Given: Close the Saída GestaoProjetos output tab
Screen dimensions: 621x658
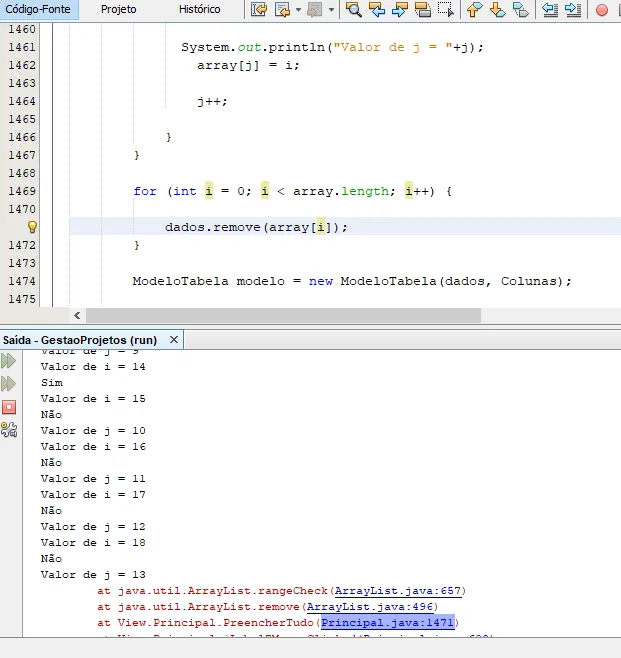Looking at the screenshot, I should click(174, 340).
